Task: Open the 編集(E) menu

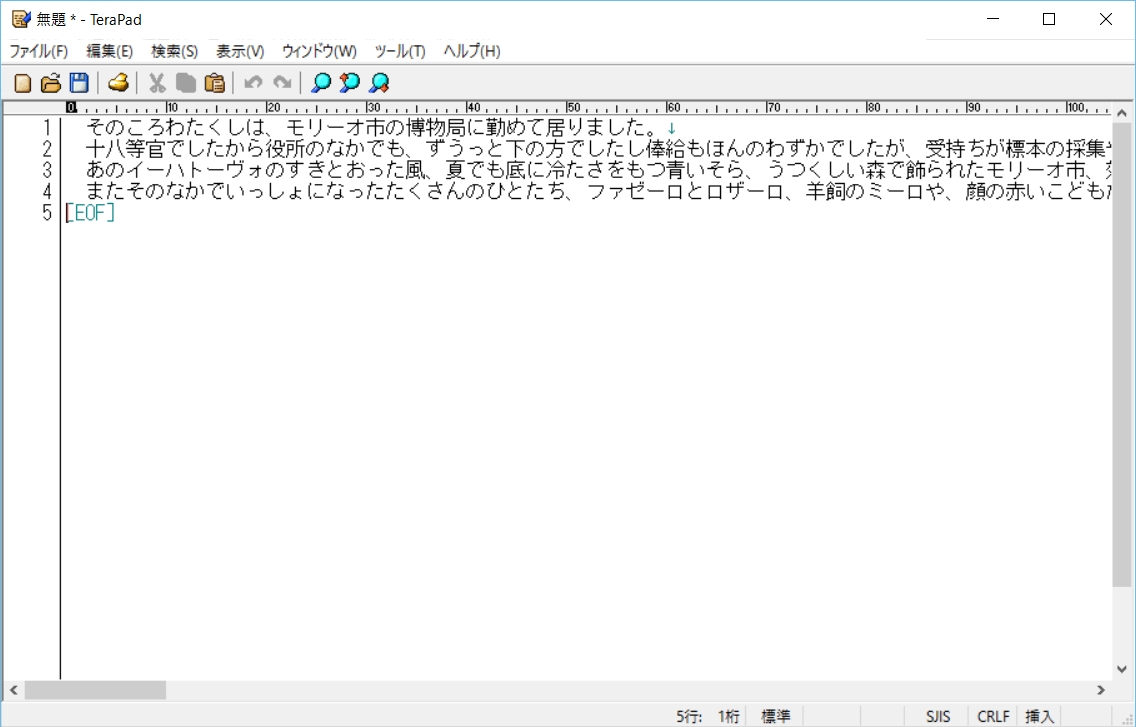Action: click(x=109, y=51)
